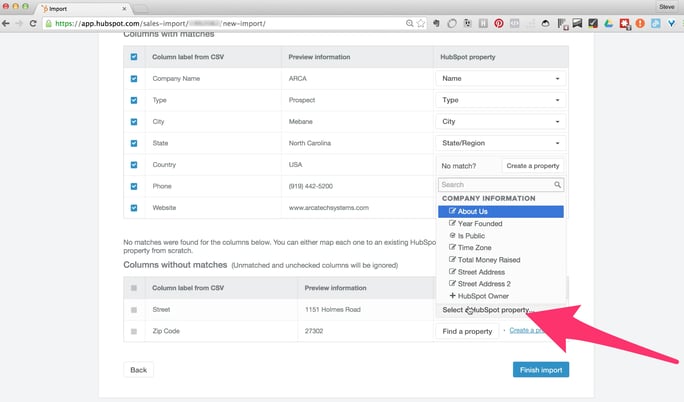Screen dimensions: 684x402
Task: Click the 27302 preview value
Action: coord(314,331)
